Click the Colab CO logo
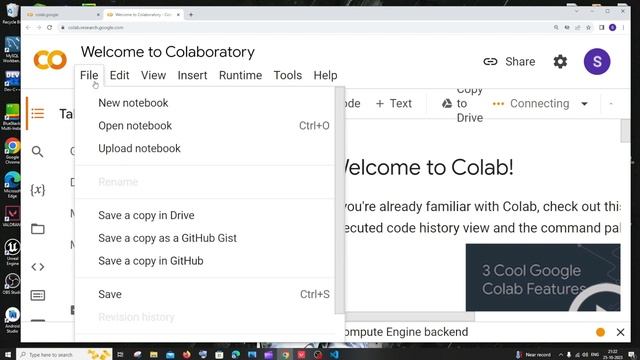640x360 pixels. (x=50, y=60)
